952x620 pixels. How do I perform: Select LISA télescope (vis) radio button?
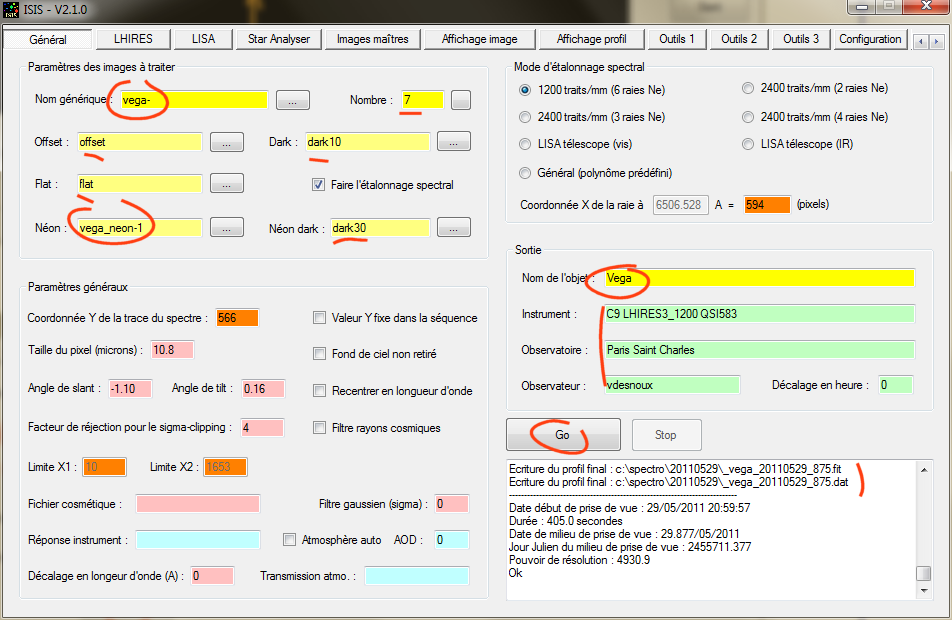pos(526,145)
